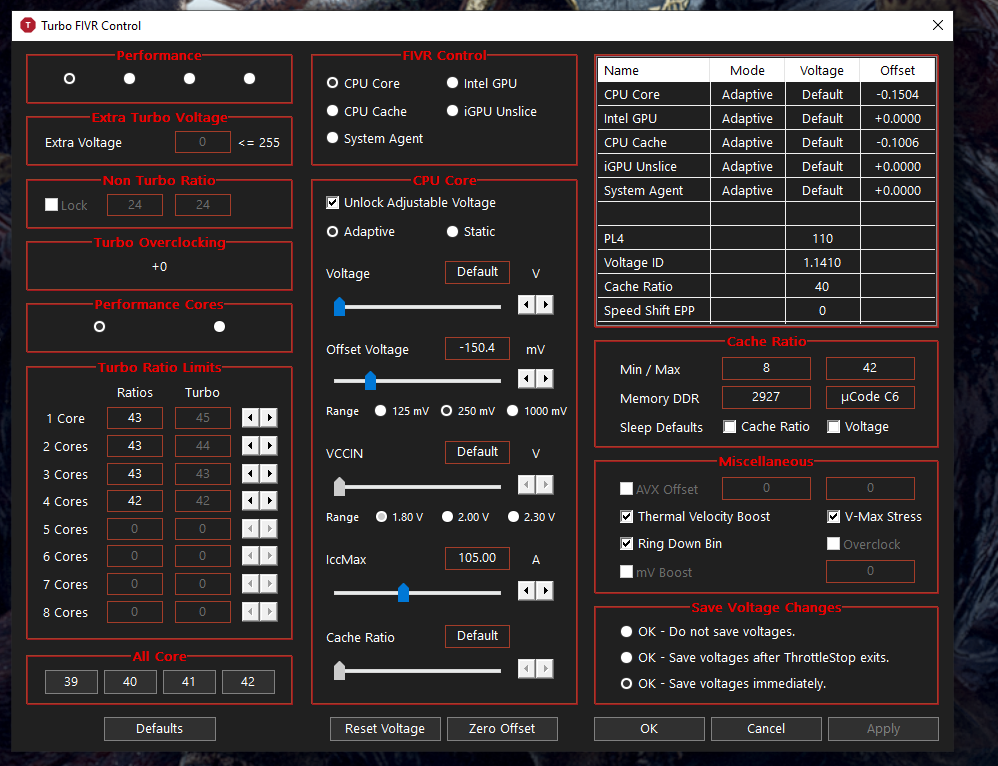Click the Voltage column header

click(822, 70)
